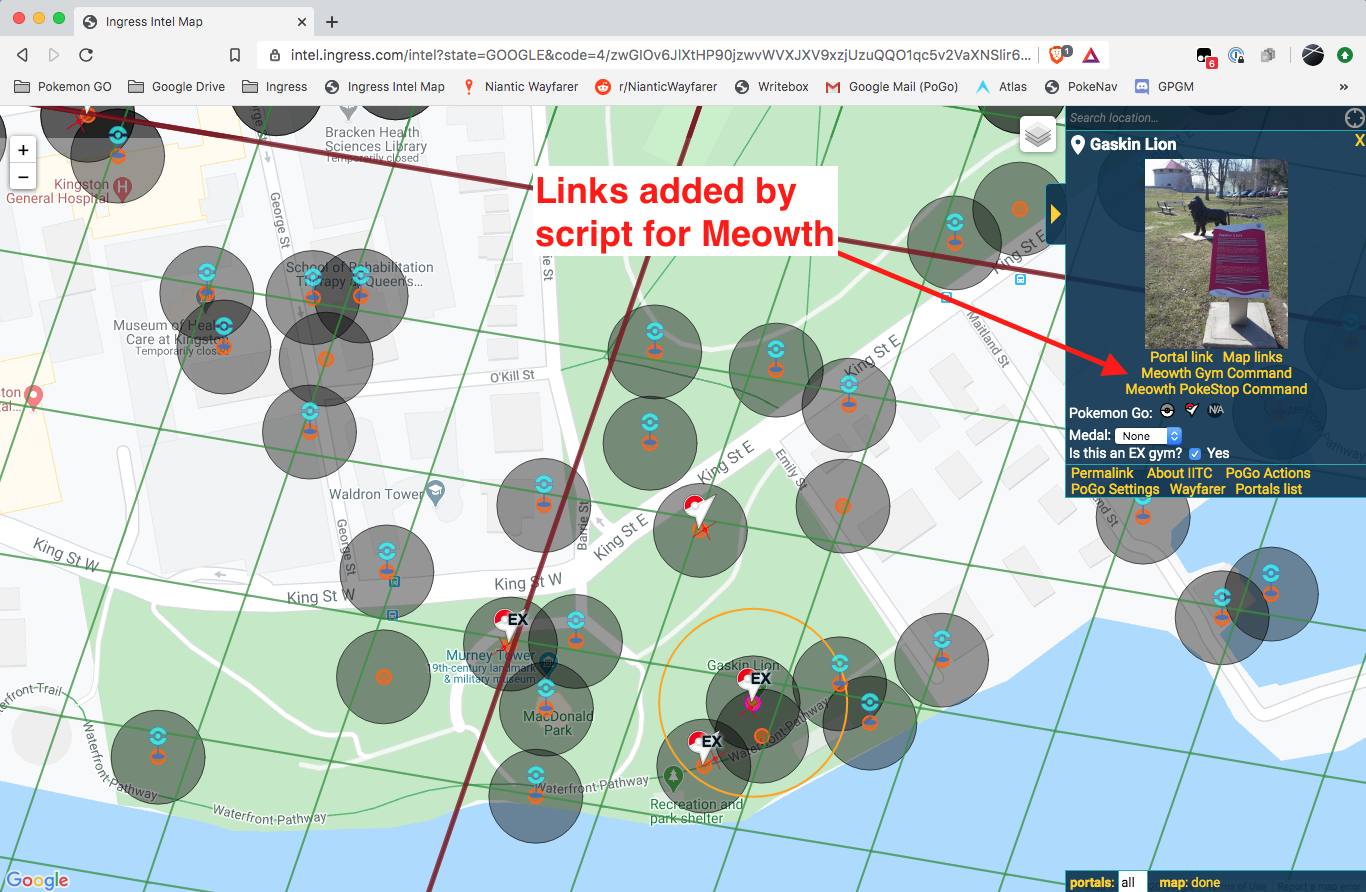Click the bus stop icon on Maitland St
The image size is (1366, 892).
coord(1020,280)
